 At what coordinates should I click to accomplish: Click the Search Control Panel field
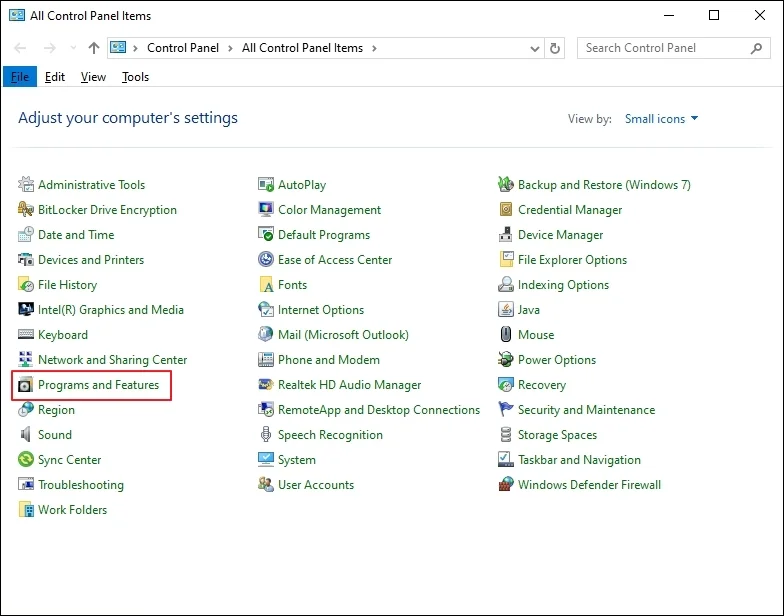click(x=673, y=48)
